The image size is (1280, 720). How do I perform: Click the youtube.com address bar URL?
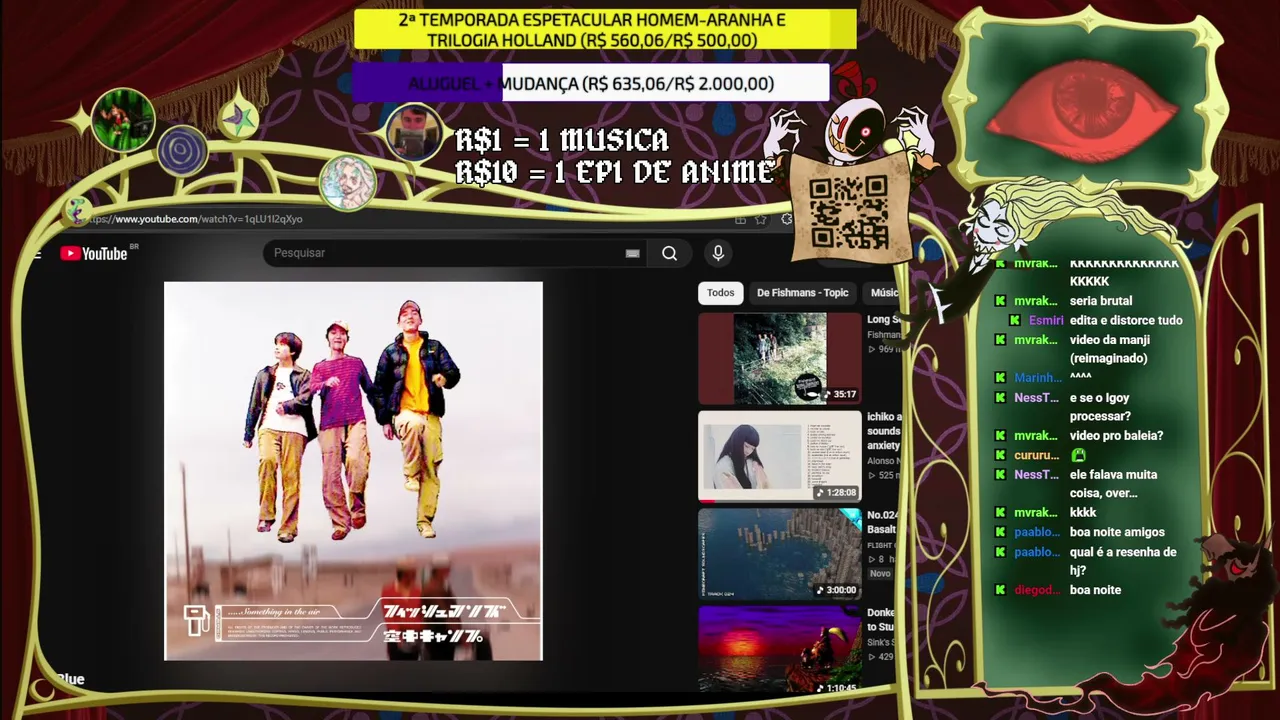coord(194,219)
